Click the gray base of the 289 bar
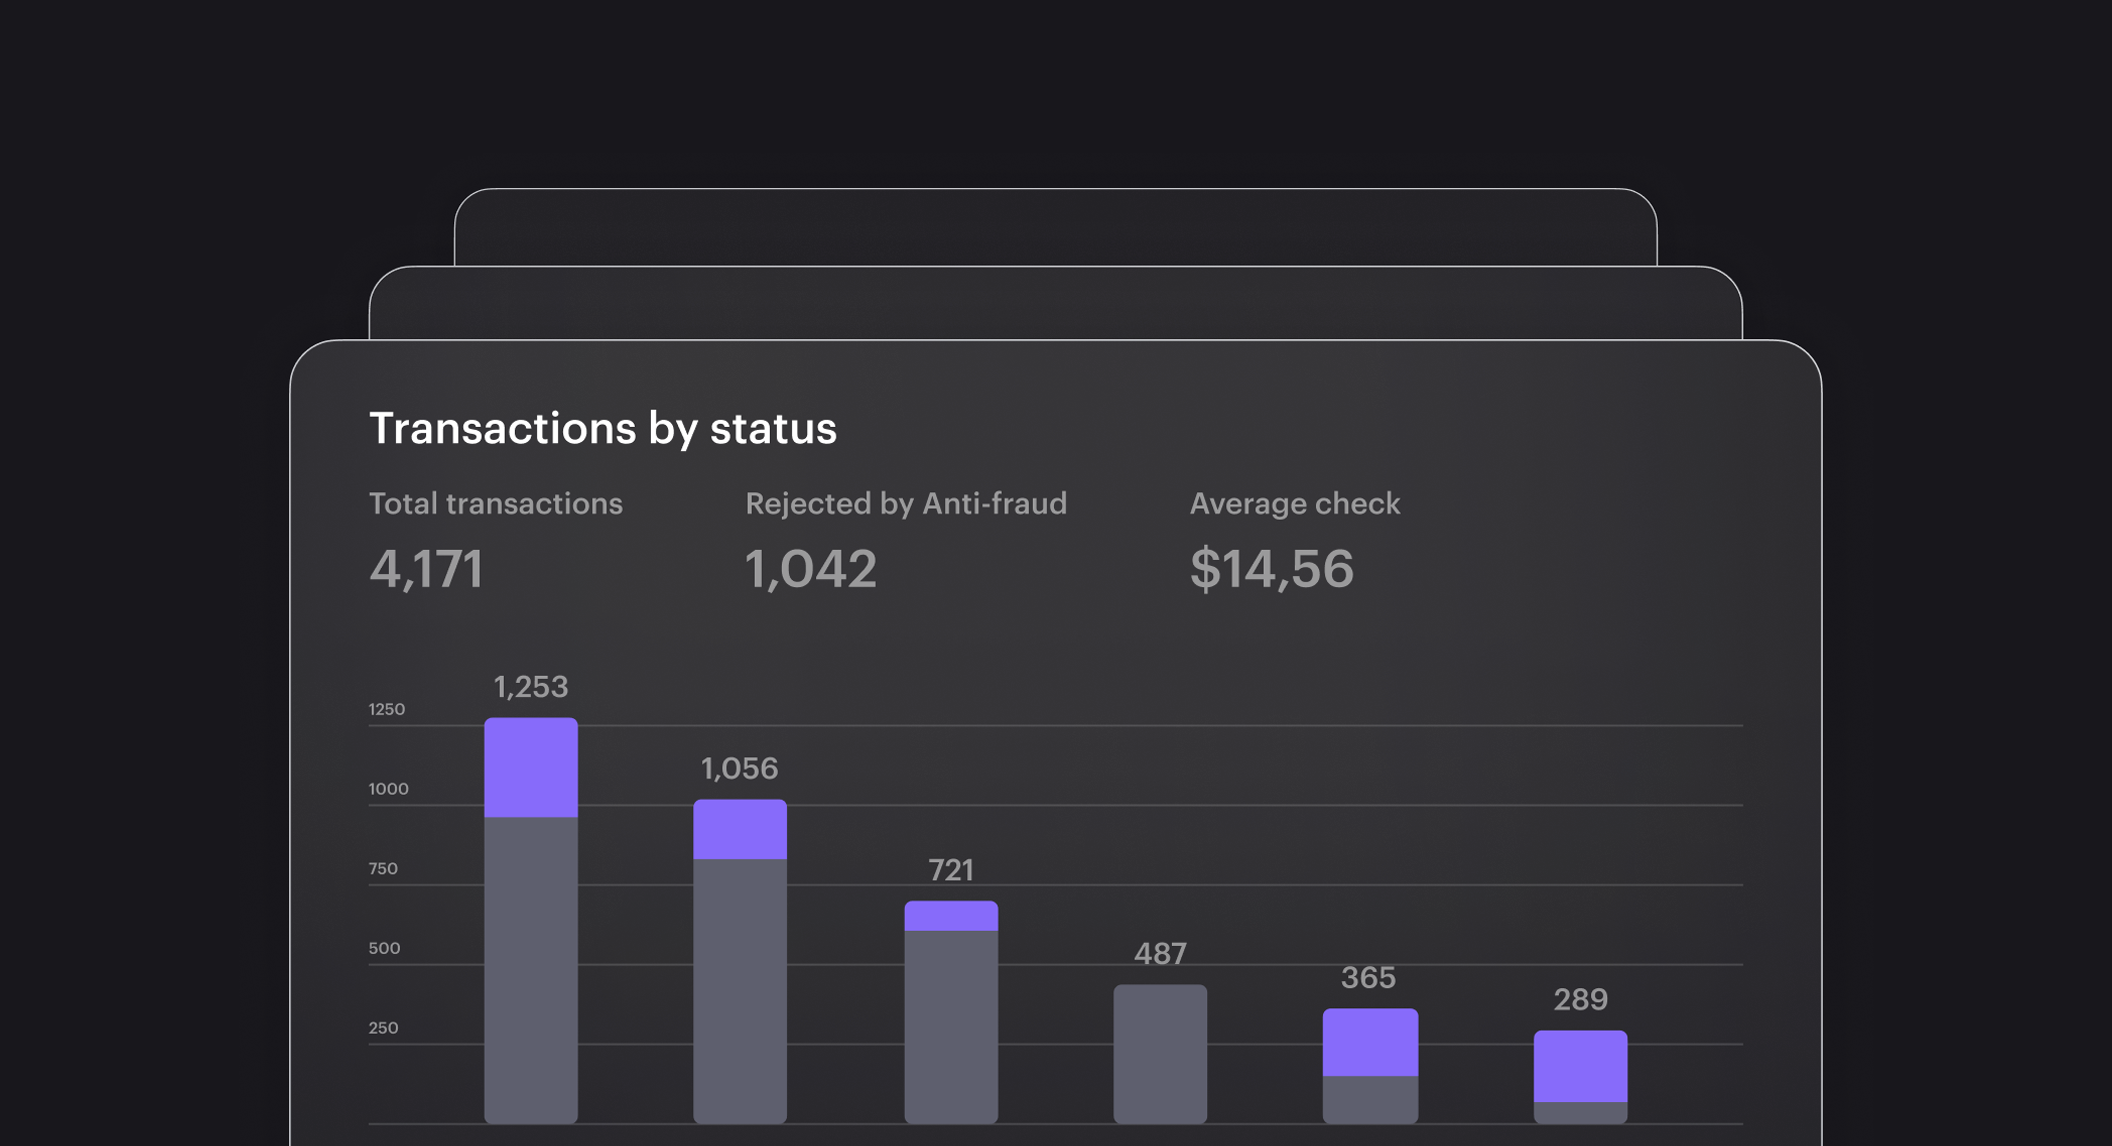 [x=1580, y=1113]
